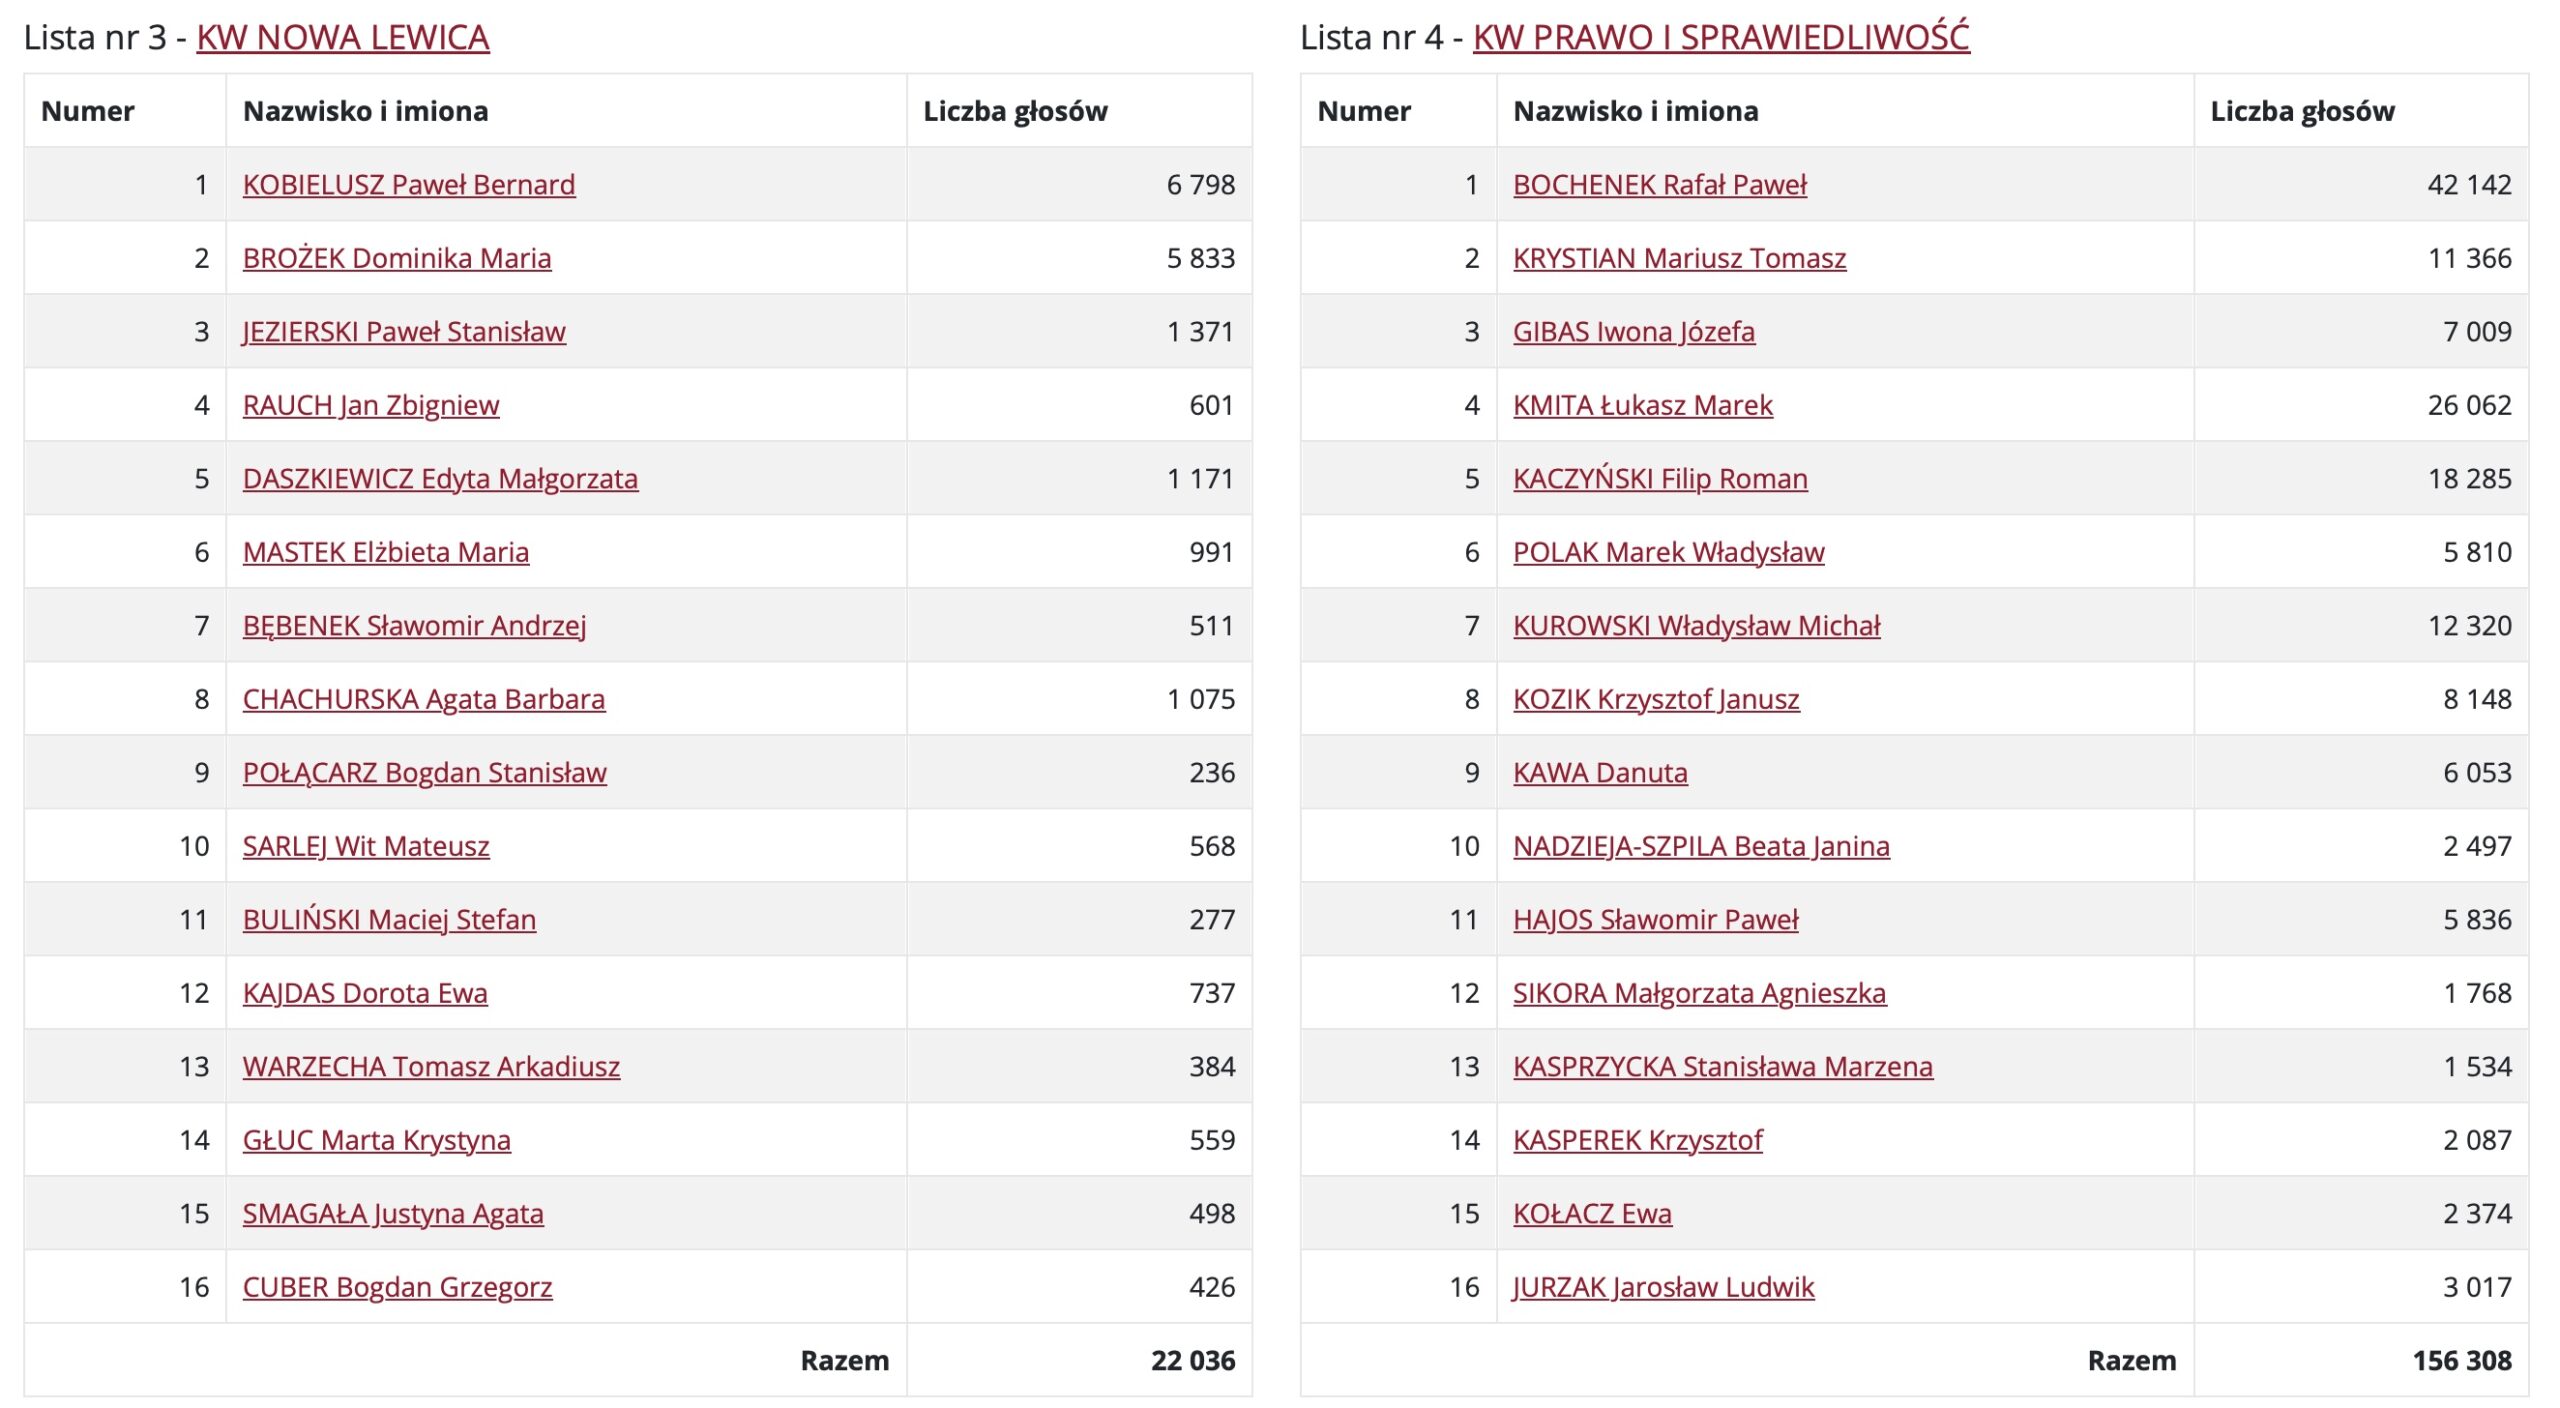Open candidate KOBIELUSZ Paweł Bernard
This screenshot has width=2560, height=1408.
[409, 185]
